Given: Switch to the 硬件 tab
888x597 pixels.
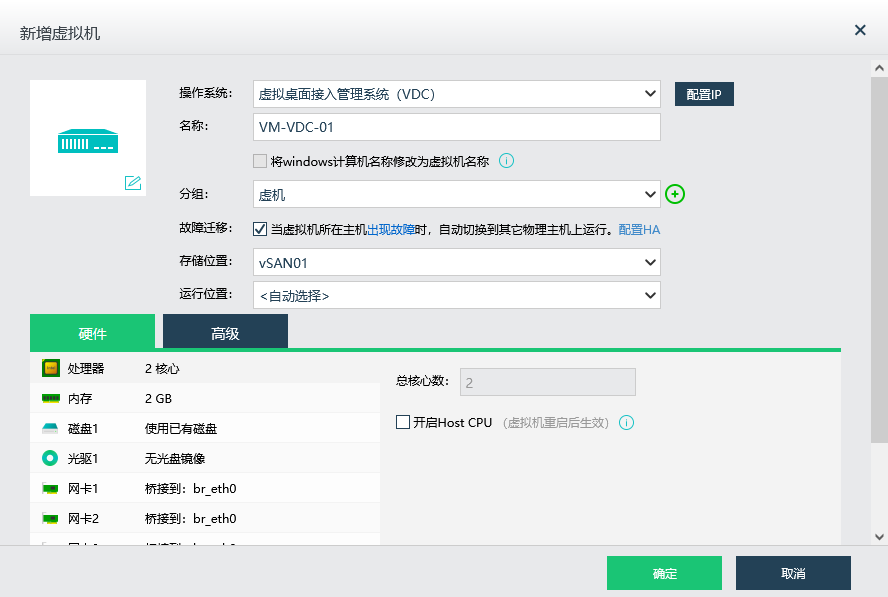Looking at the screenshot, I should tap(92, 333).
